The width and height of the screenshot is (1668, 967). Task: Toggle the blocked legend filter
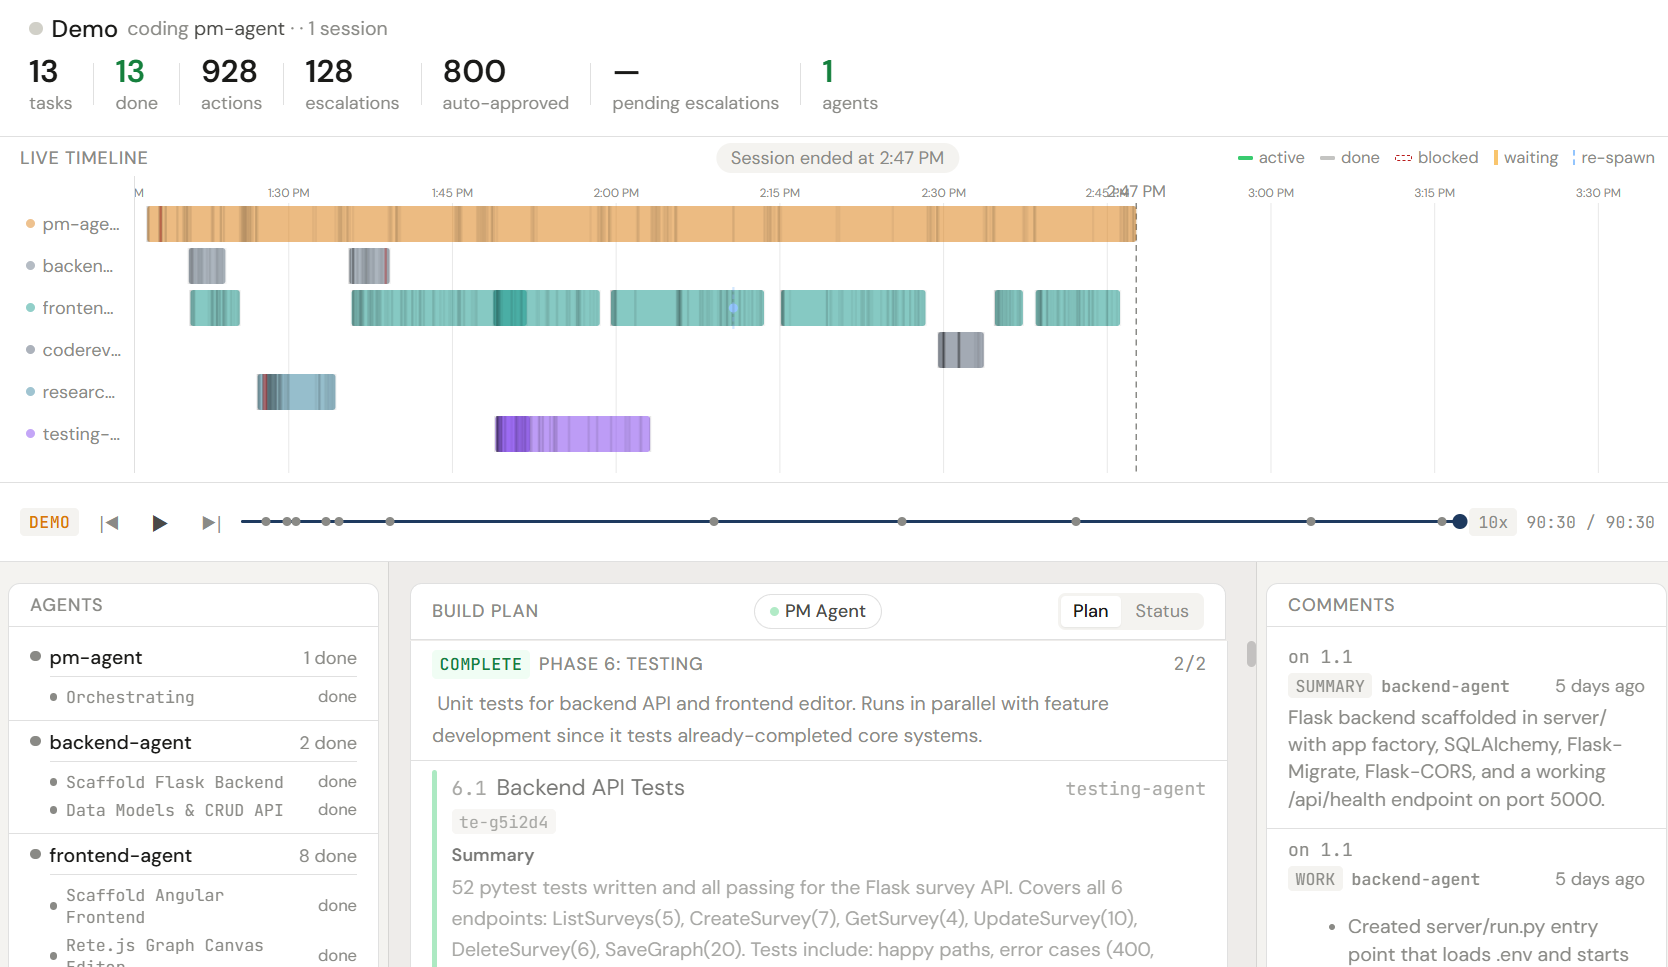tap(1437, 157)
